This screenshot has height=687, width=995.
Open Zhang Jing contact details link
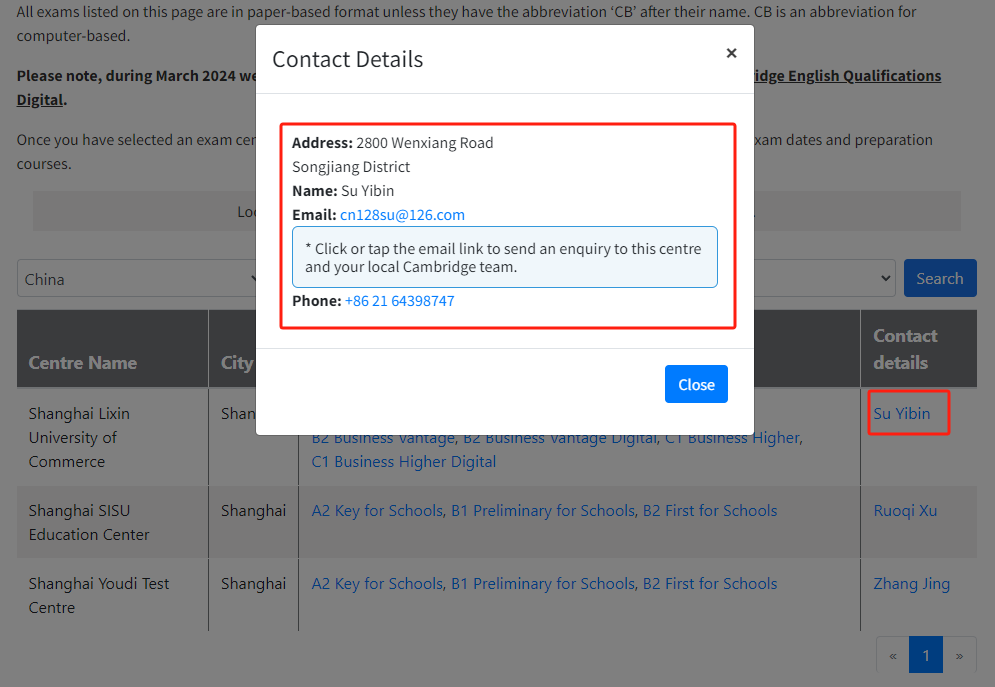(911, 584)
